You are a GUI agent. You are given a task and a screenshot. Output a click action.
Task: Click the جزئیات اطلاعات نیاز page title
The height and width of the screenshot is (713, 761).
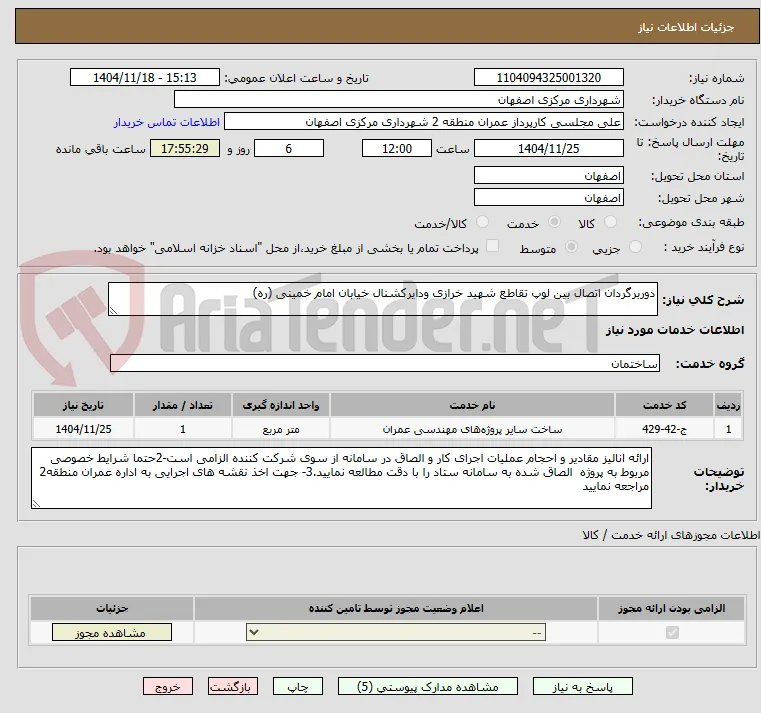tap(685, 27)
